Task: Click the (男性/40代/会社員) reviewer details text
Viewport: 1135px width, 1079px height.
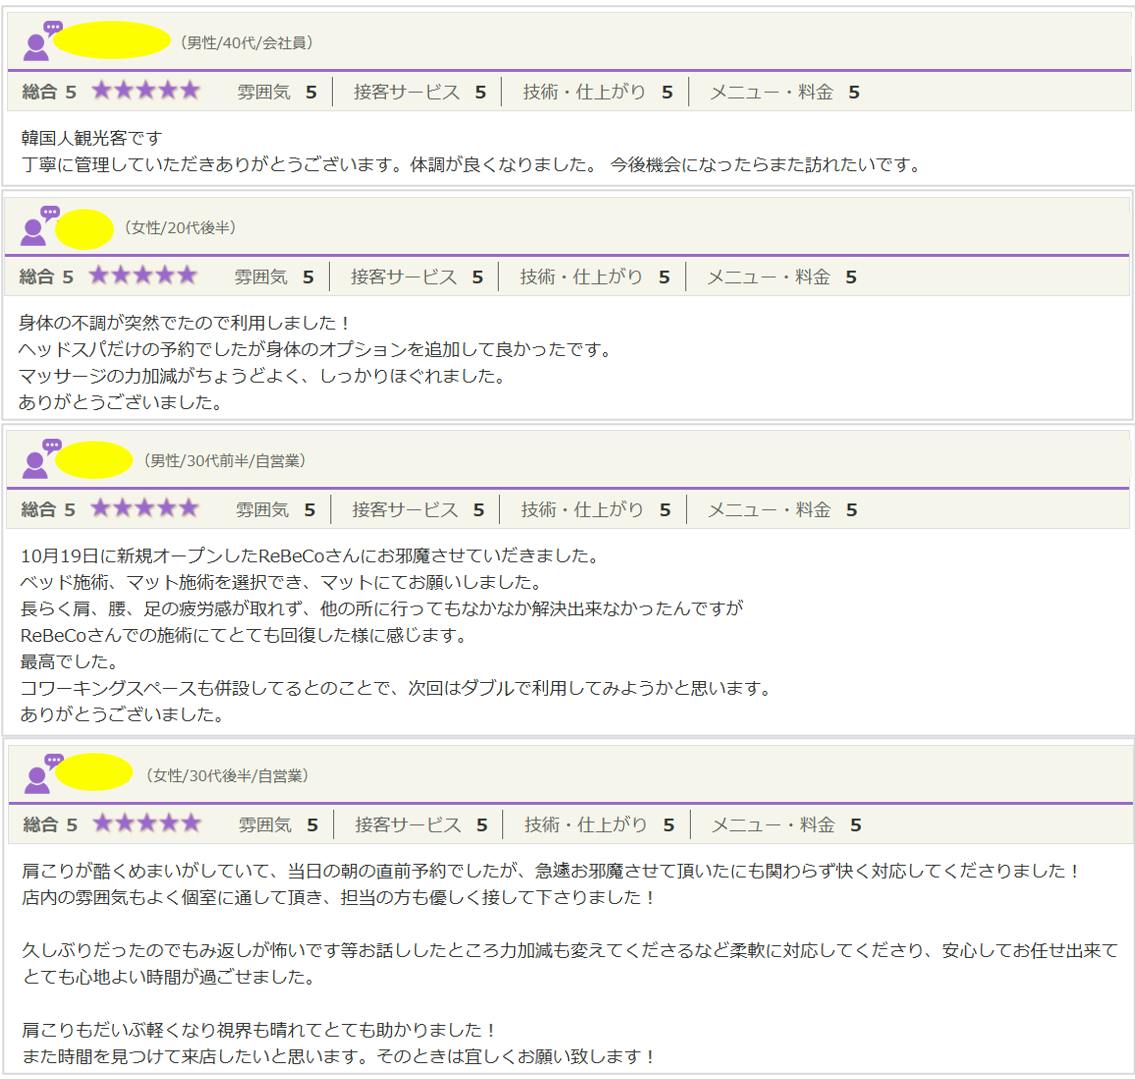Action: (246, 42)
